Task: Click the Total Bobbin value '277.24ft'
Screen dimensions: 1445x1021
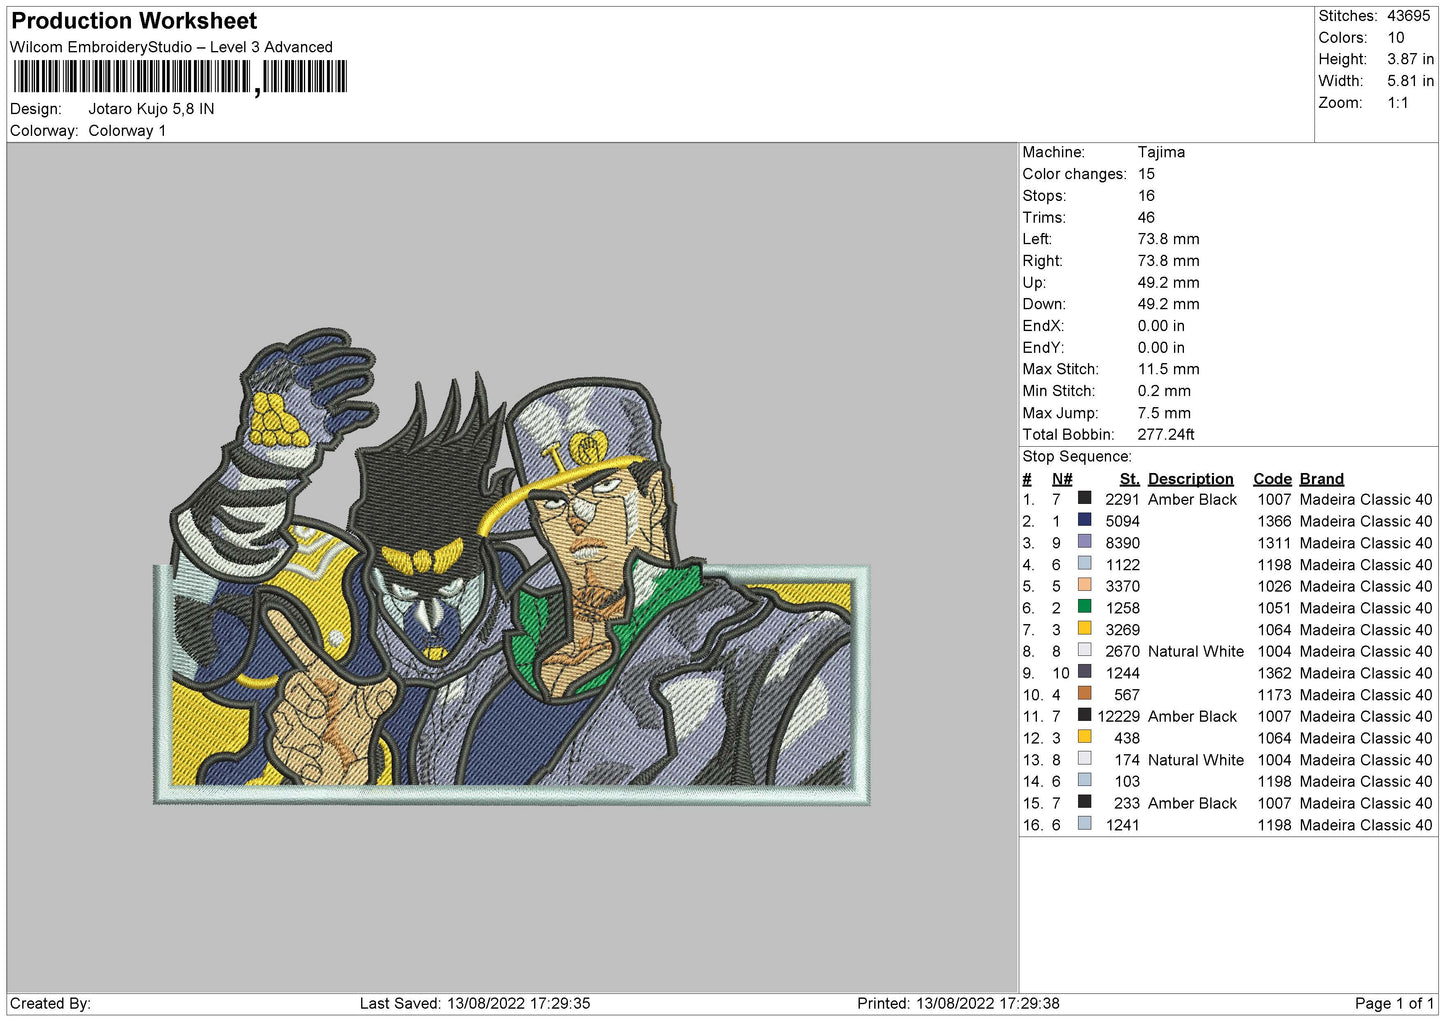Action: pos(1166,434)
